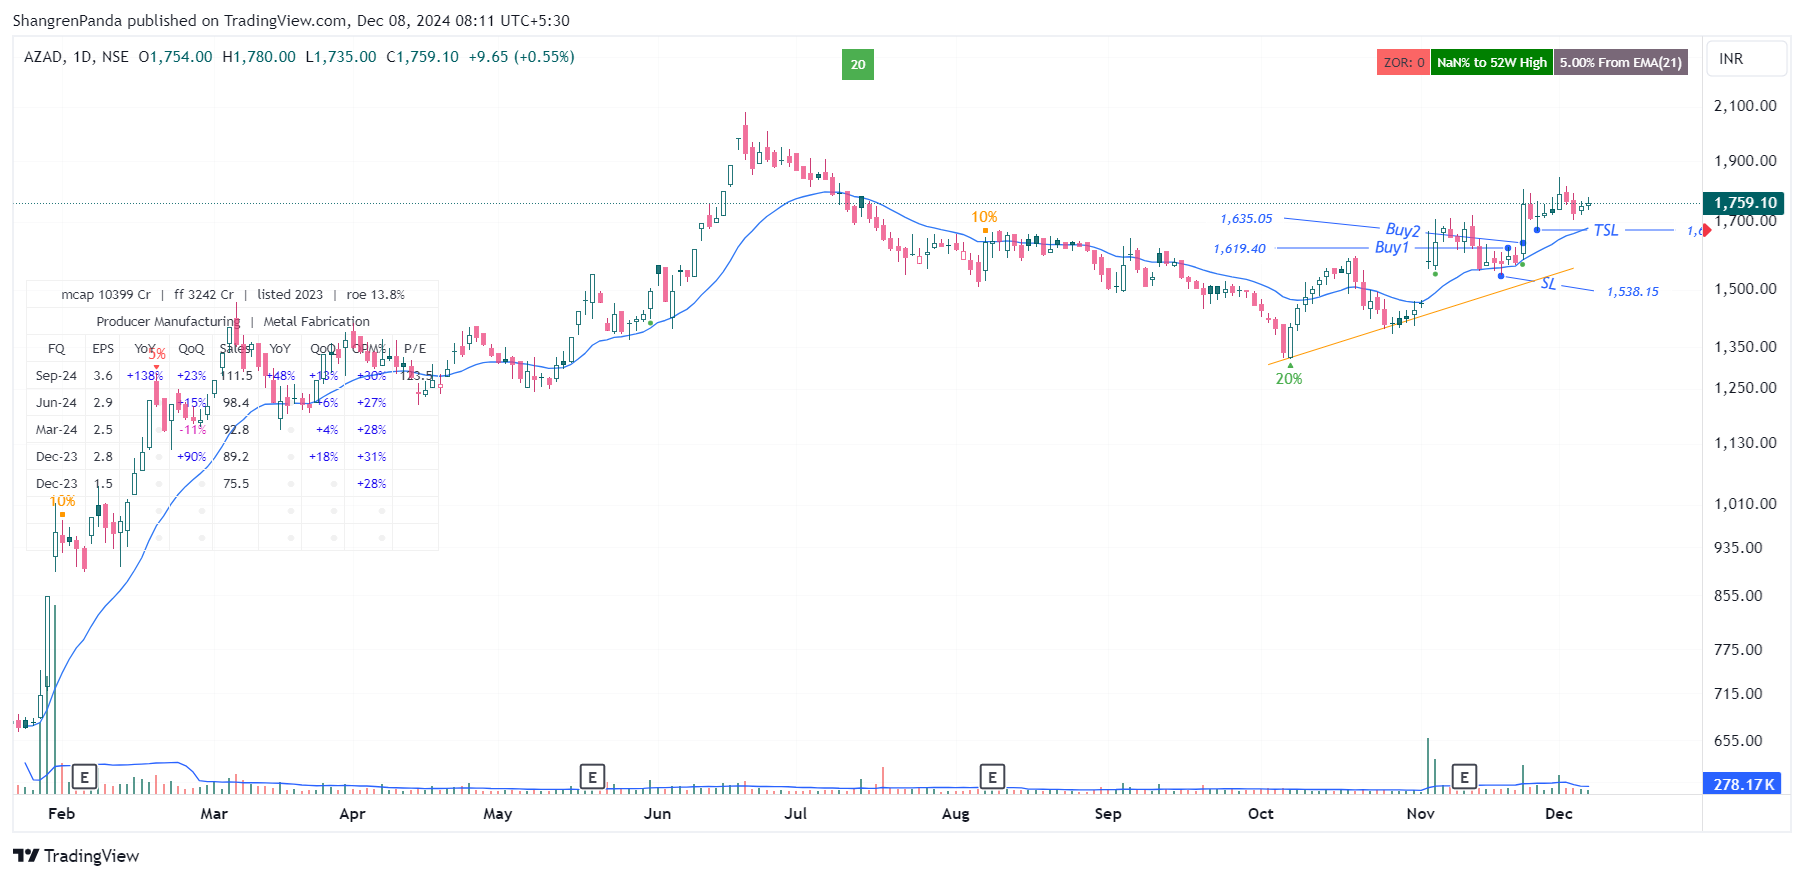Viewport: 1804px width, 879px height.
Task: Click the Buy1 annotation label
Action: point(1391,247)
